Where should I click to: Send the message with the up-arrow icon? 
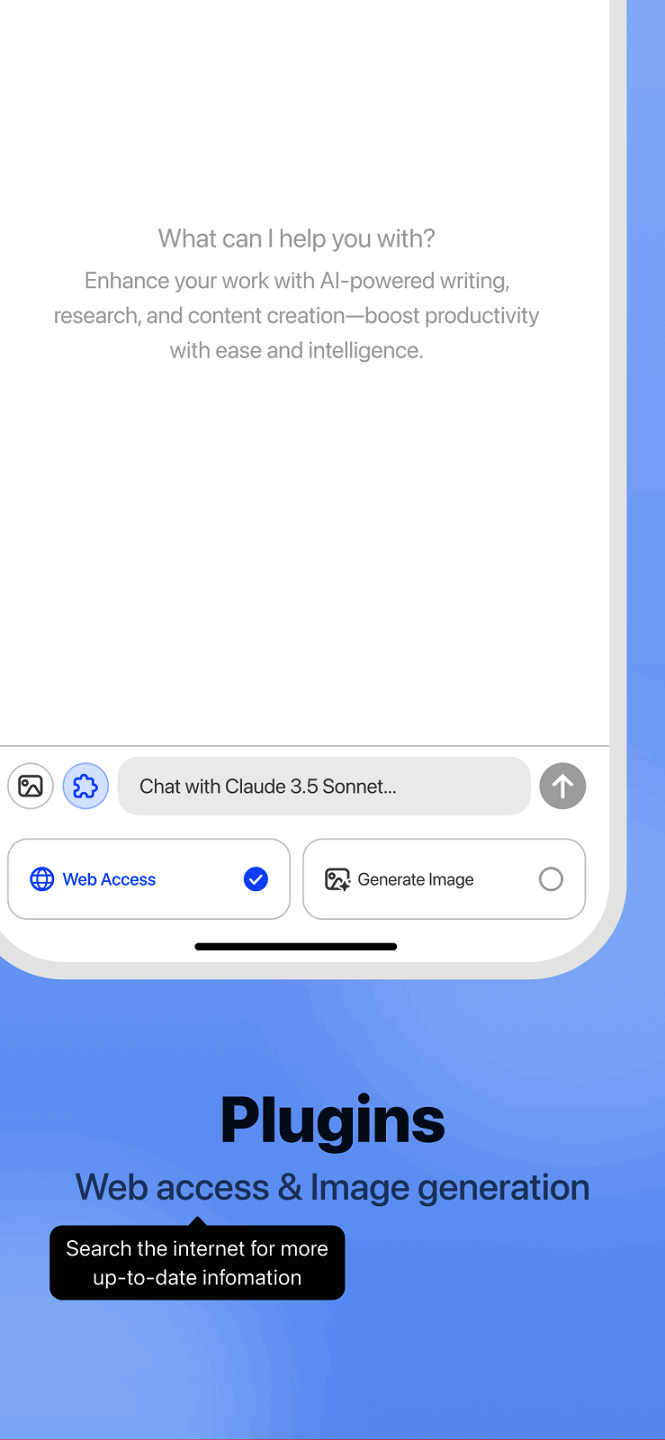point(563,786)
